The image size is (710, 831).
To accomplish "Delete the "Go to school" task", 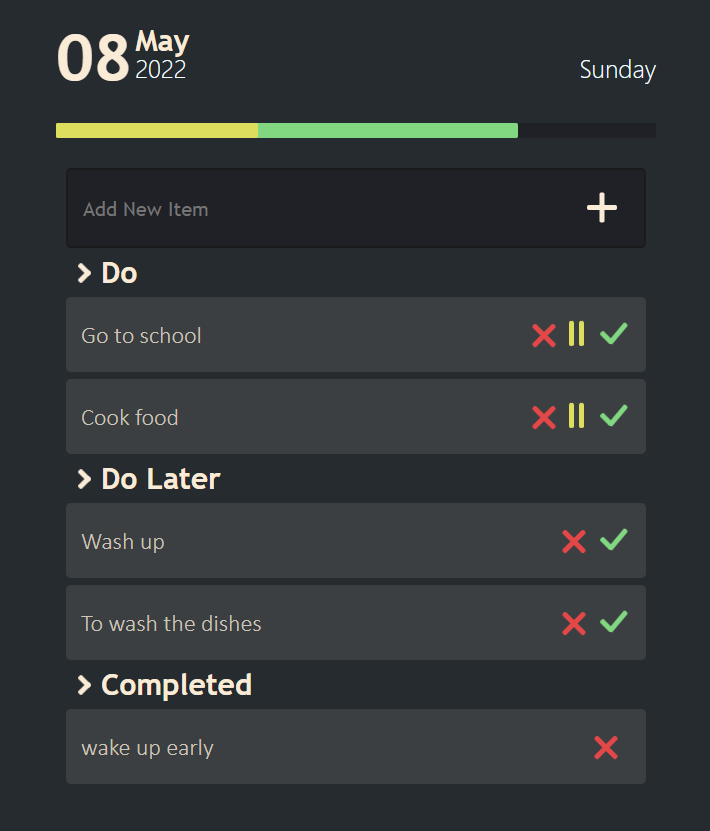I will click(543, 334).
